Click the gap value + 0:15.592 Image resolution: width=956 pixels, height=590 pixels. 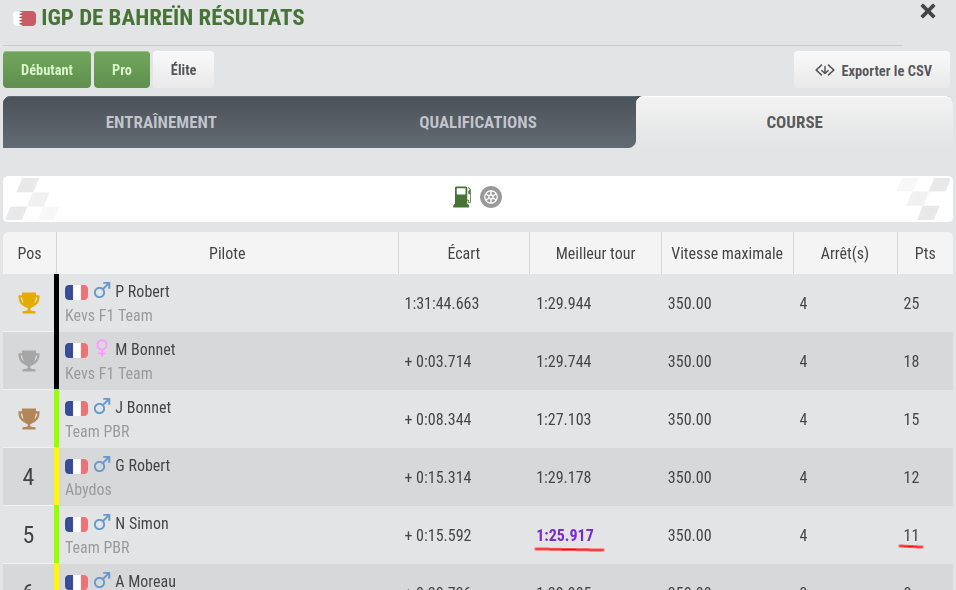438,535
